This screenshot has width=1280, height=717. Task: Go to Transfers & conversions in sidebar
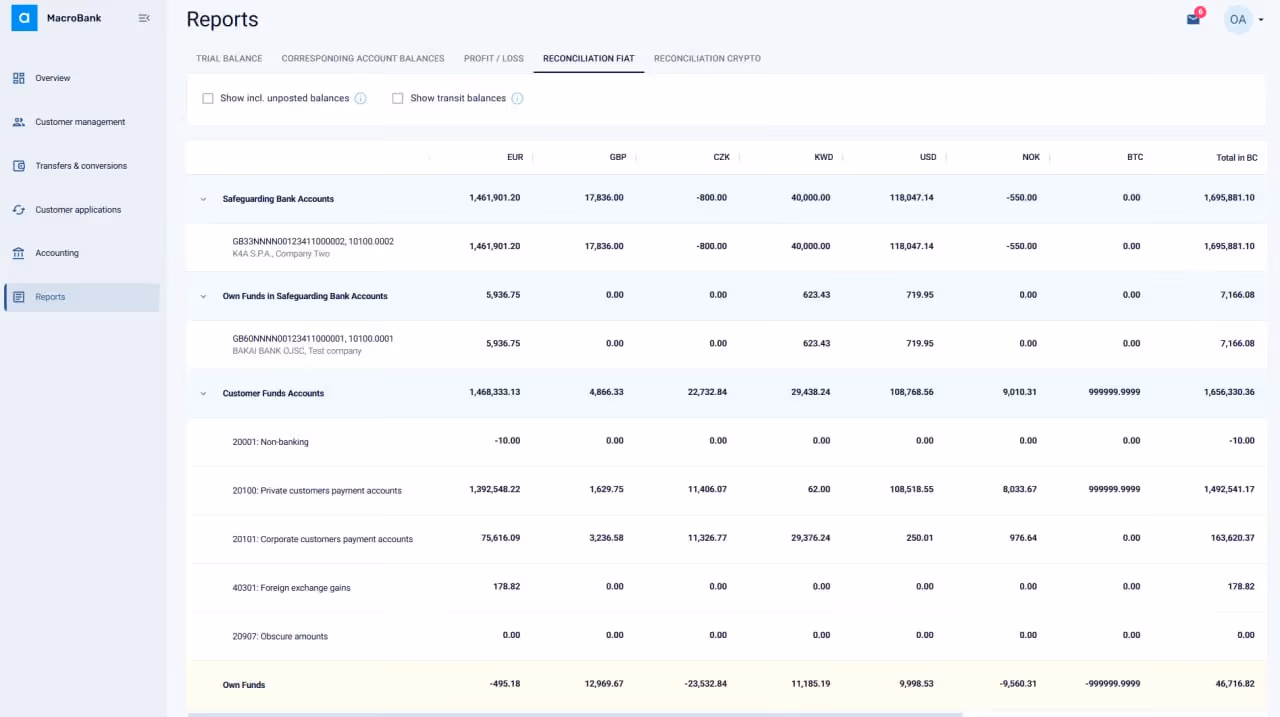point(82,166)
